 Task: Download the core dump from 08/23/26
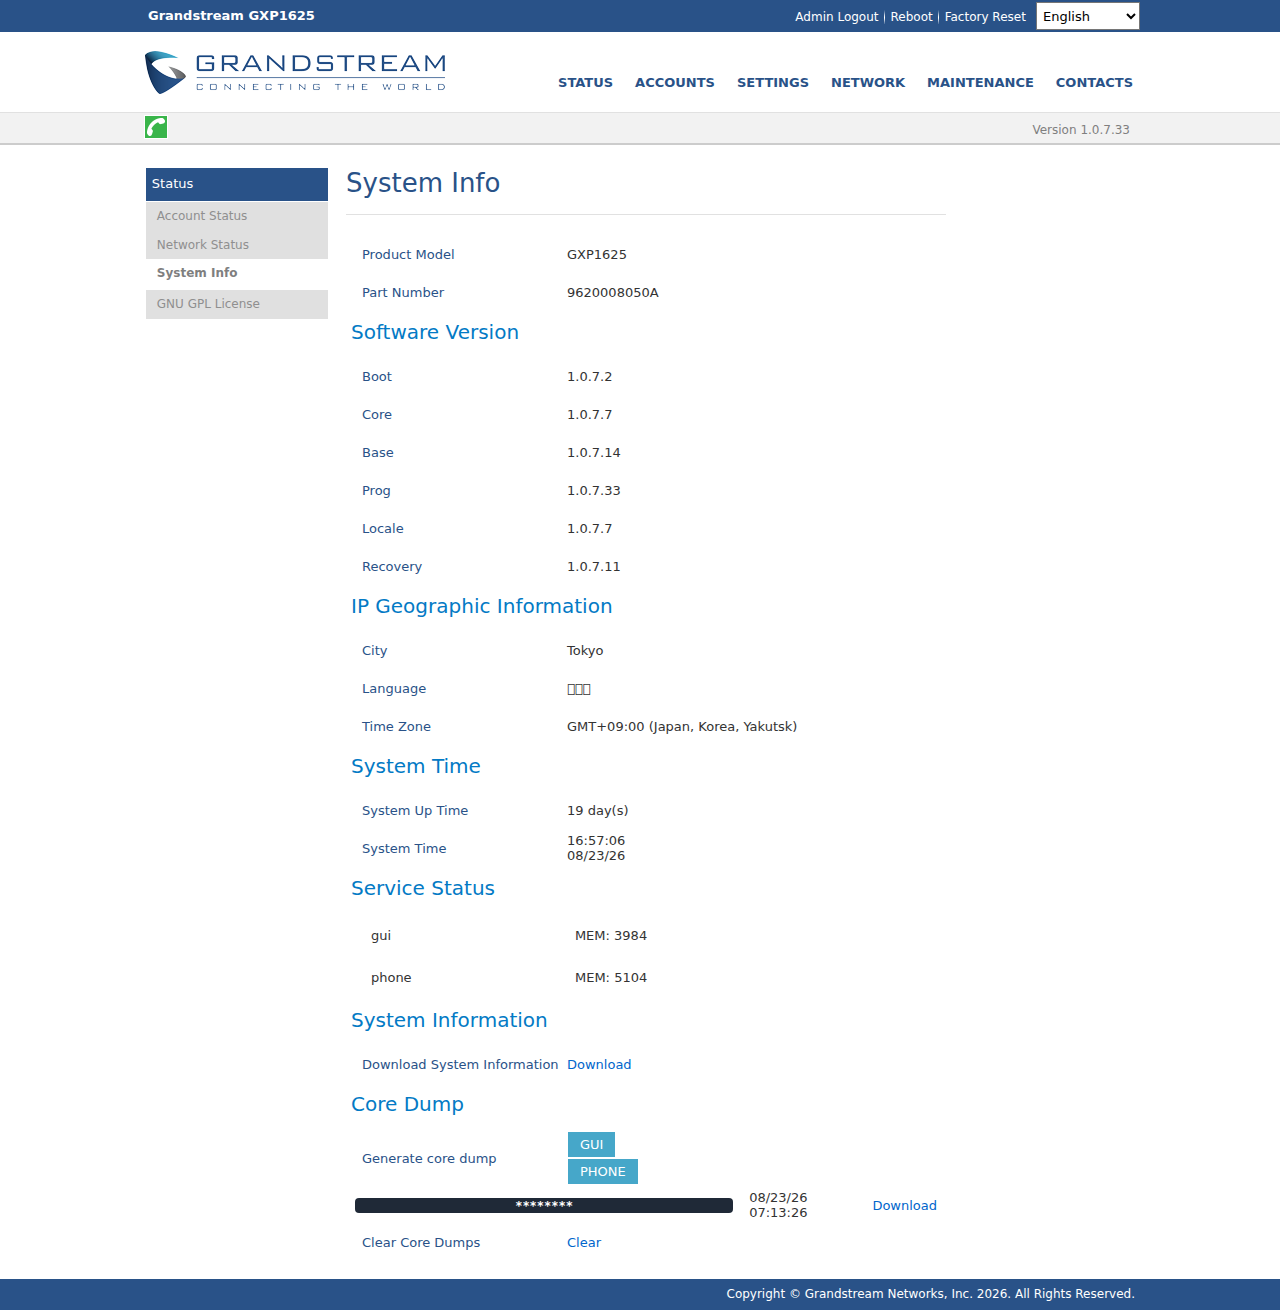click(904, 1206)
